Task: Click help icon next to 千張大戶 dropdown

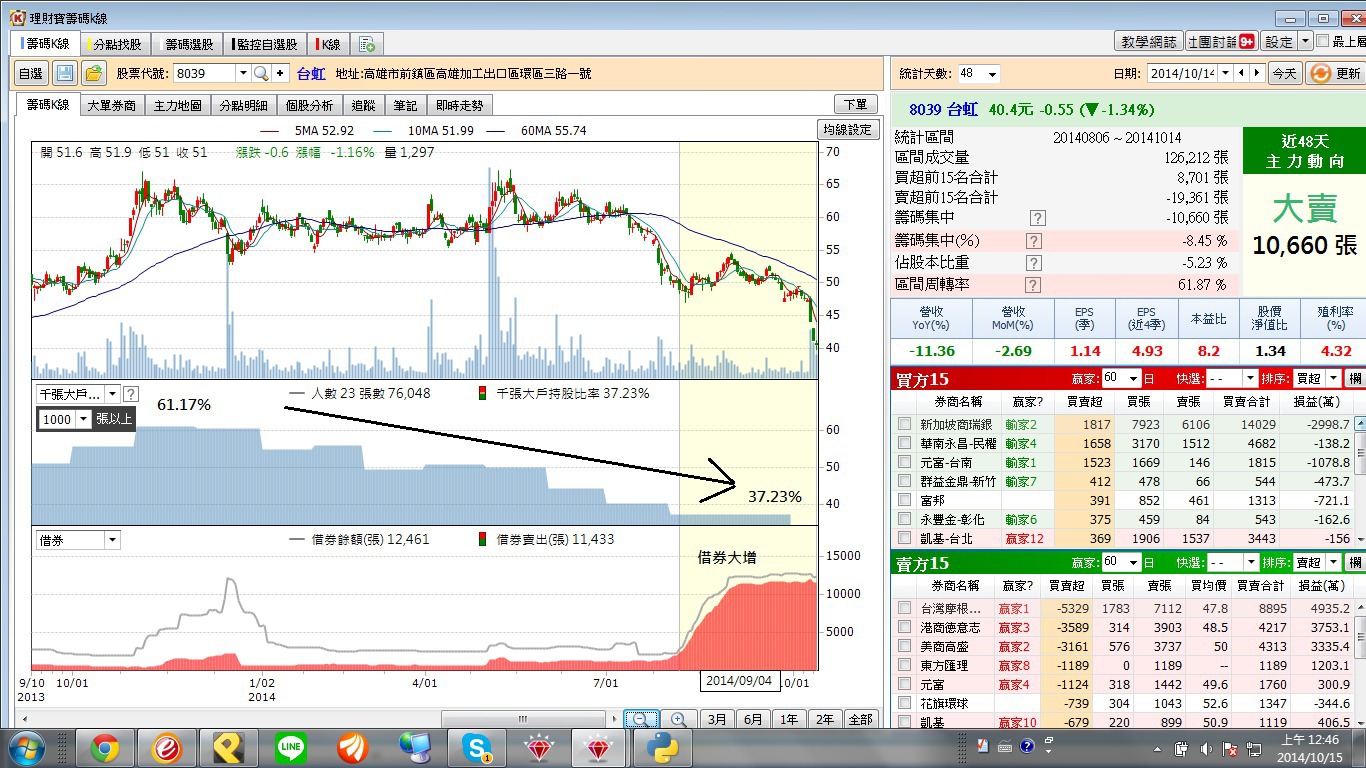Action: (131, 394)
